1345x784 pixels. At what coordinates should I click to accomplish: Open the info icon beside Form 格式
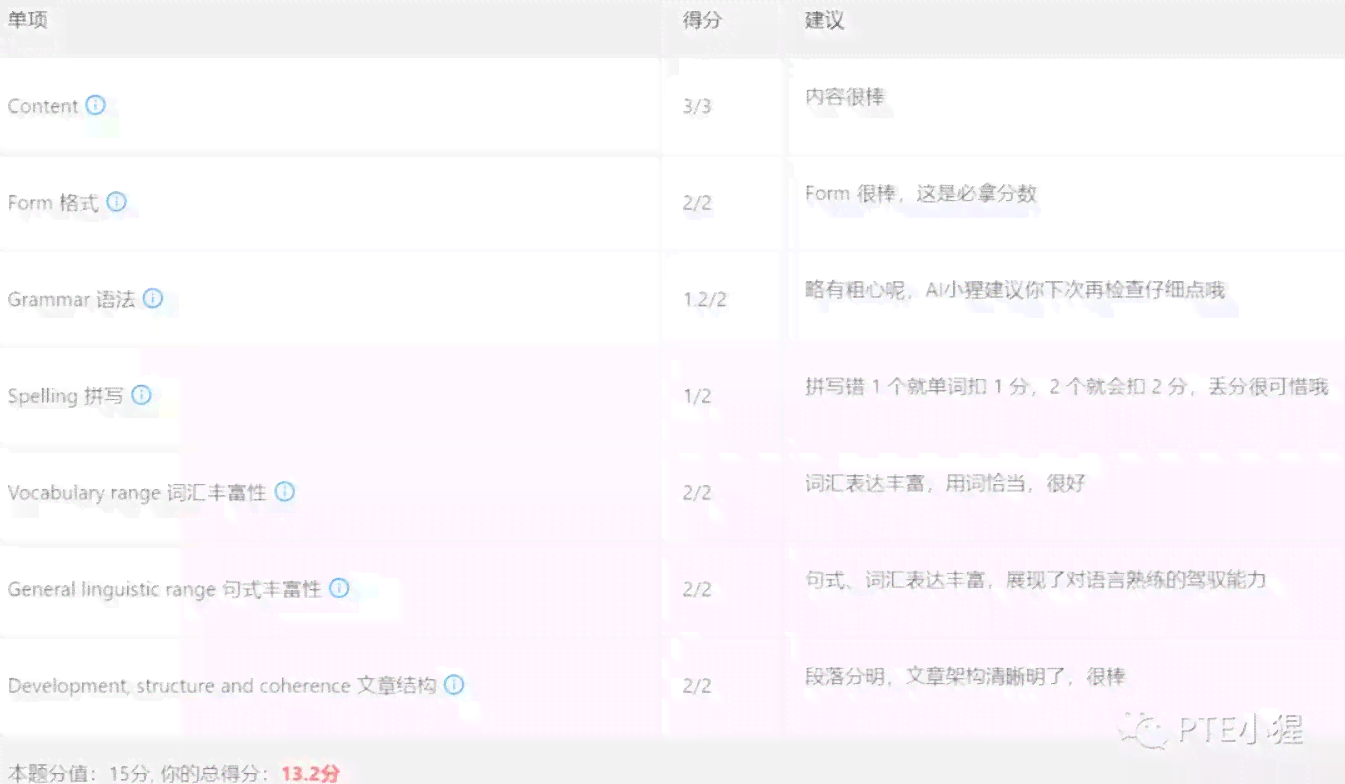(x=116, y=202)
